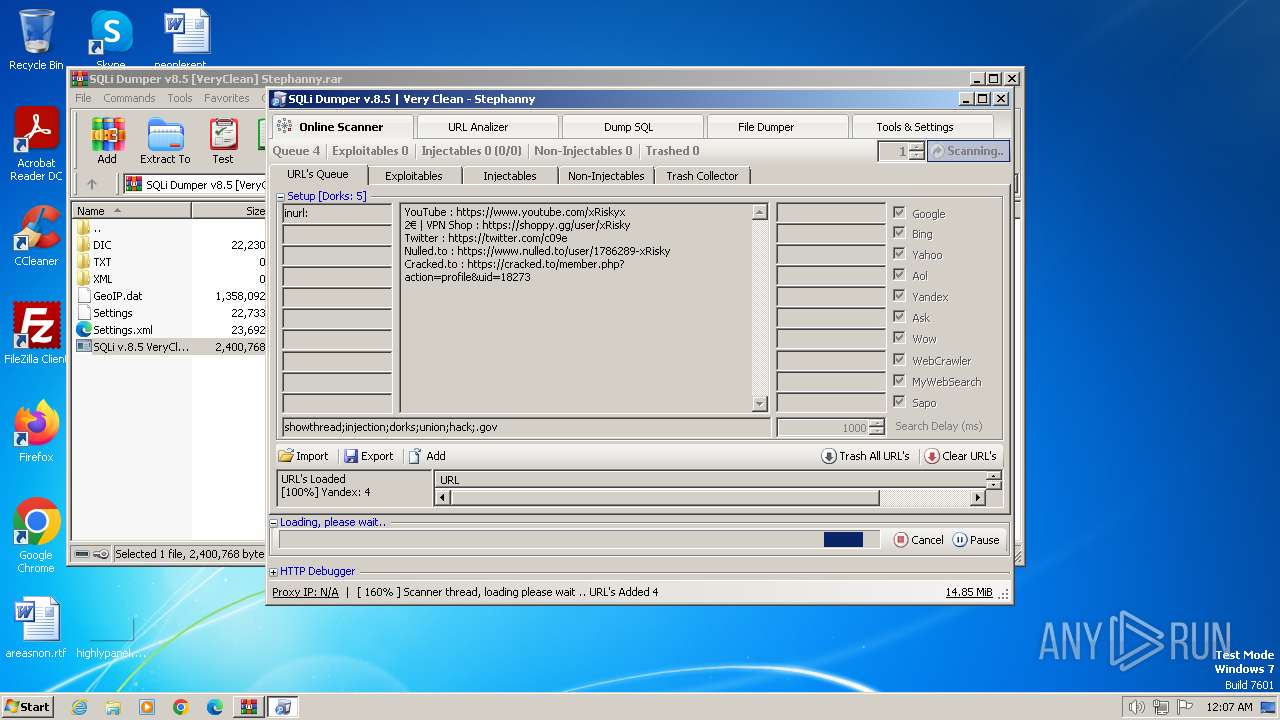This screenshot has width=1280, height=720.
Task: Collapse the Setup Dorks section
Action: [281, 197]
